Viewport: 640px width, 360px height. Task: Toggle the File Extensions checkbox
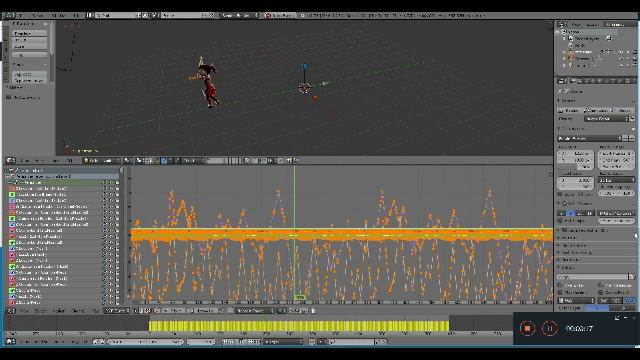tap(600, 285)
